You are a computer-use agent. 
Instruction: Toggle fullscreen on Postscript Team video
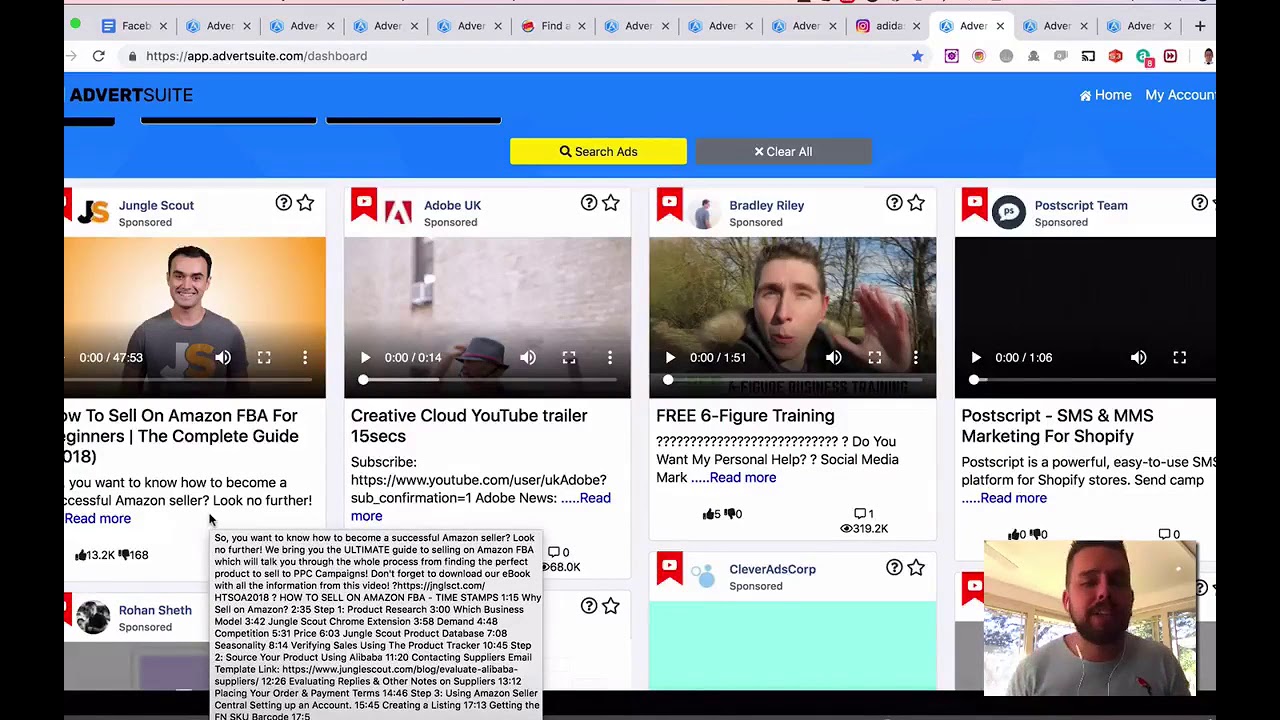pos(1179,357)
